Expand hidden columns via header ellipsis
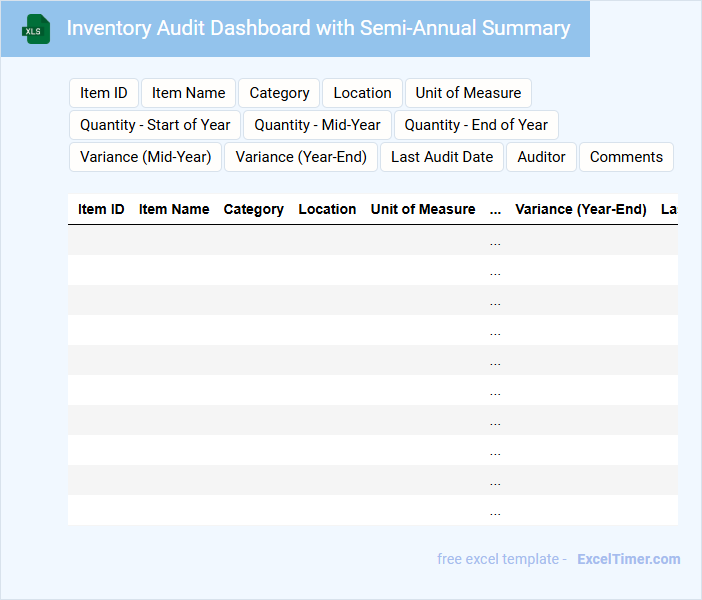702x600 pixels. point(495,209)
